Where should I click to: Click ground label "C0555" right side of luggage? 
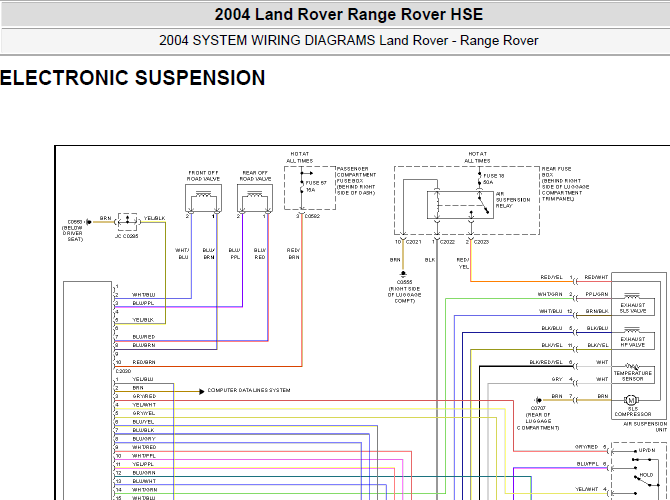point(404,291)
